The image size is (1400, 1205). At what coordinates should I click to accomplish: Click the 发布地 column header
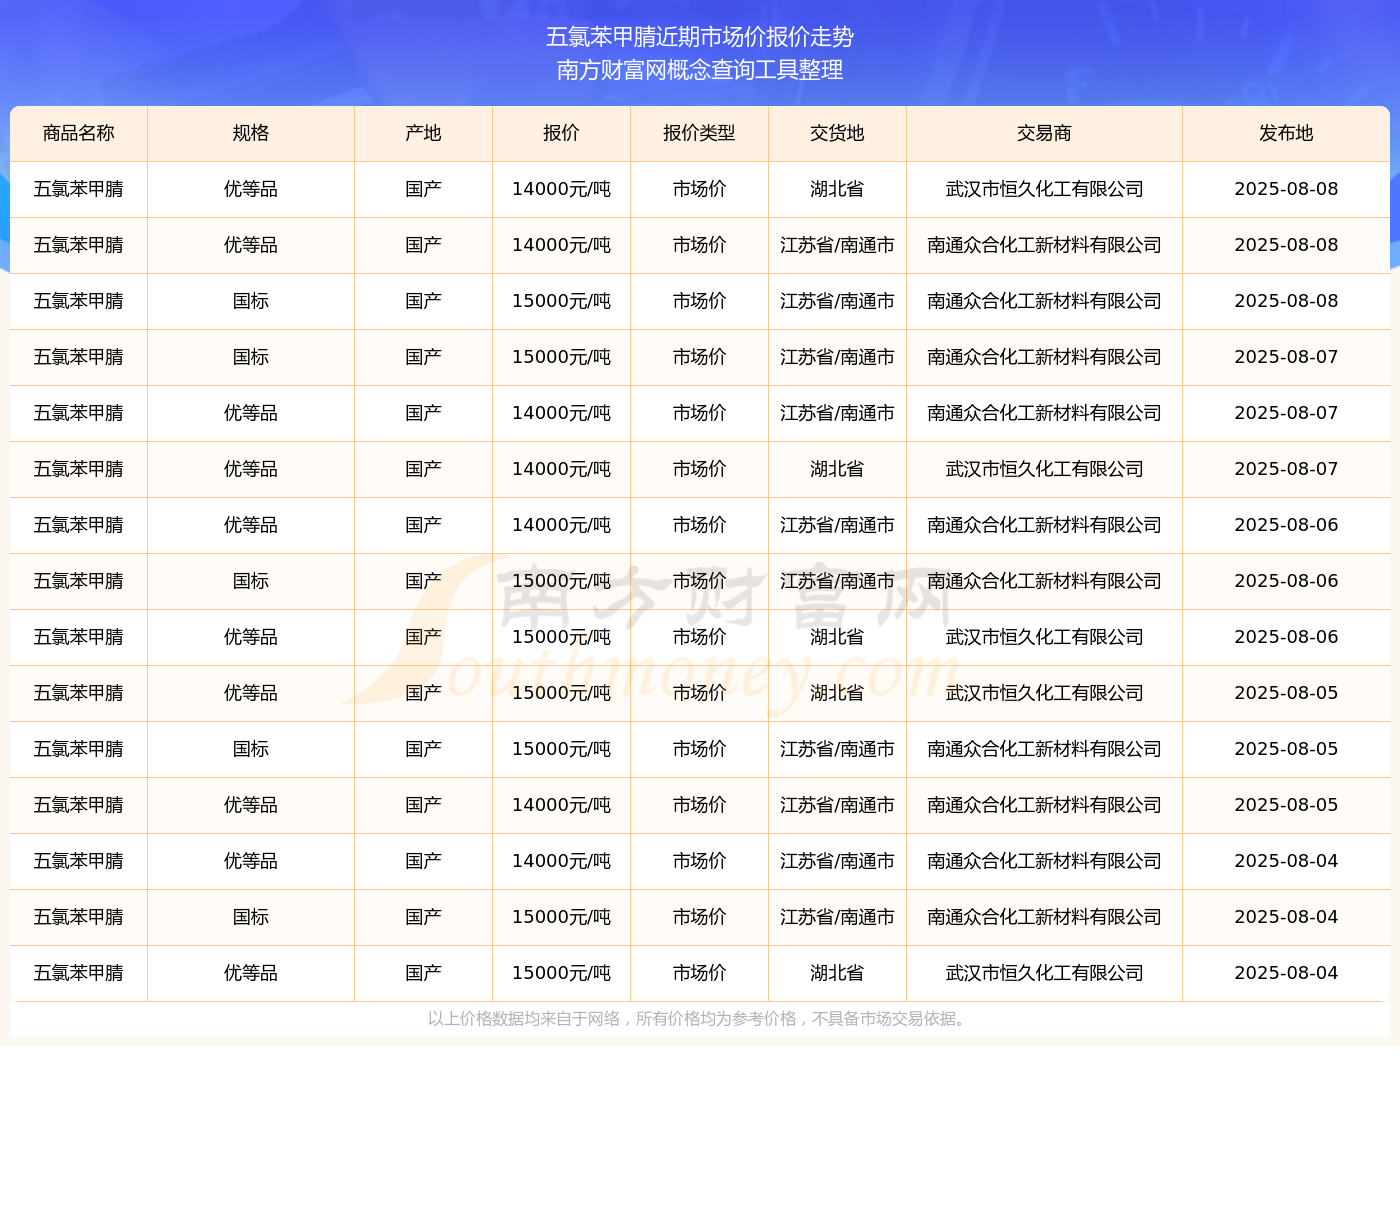(1286, 133)
